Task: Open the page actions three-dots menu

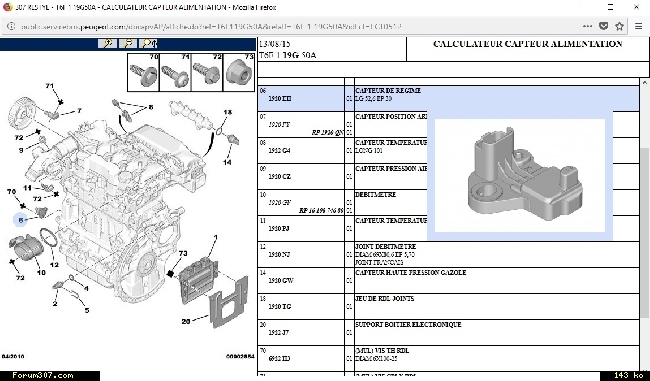Action: (587, 26)
